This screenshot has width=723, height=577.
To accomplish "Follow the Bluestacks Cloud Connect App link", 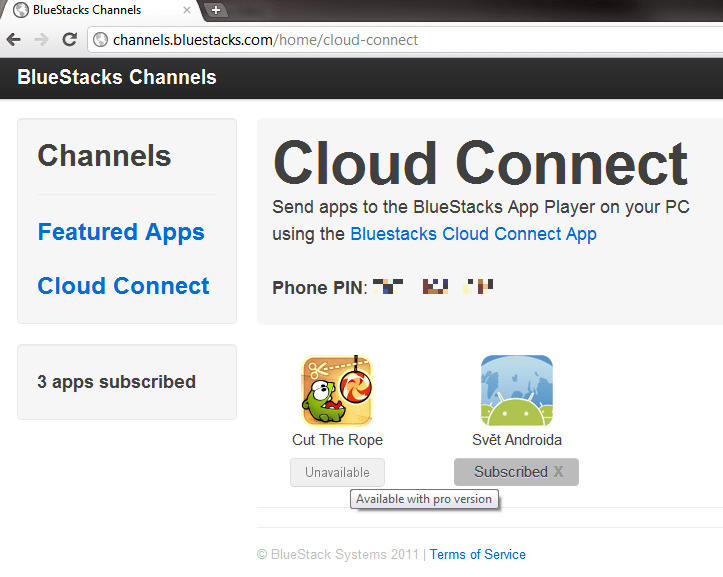I will pos(474,234).
